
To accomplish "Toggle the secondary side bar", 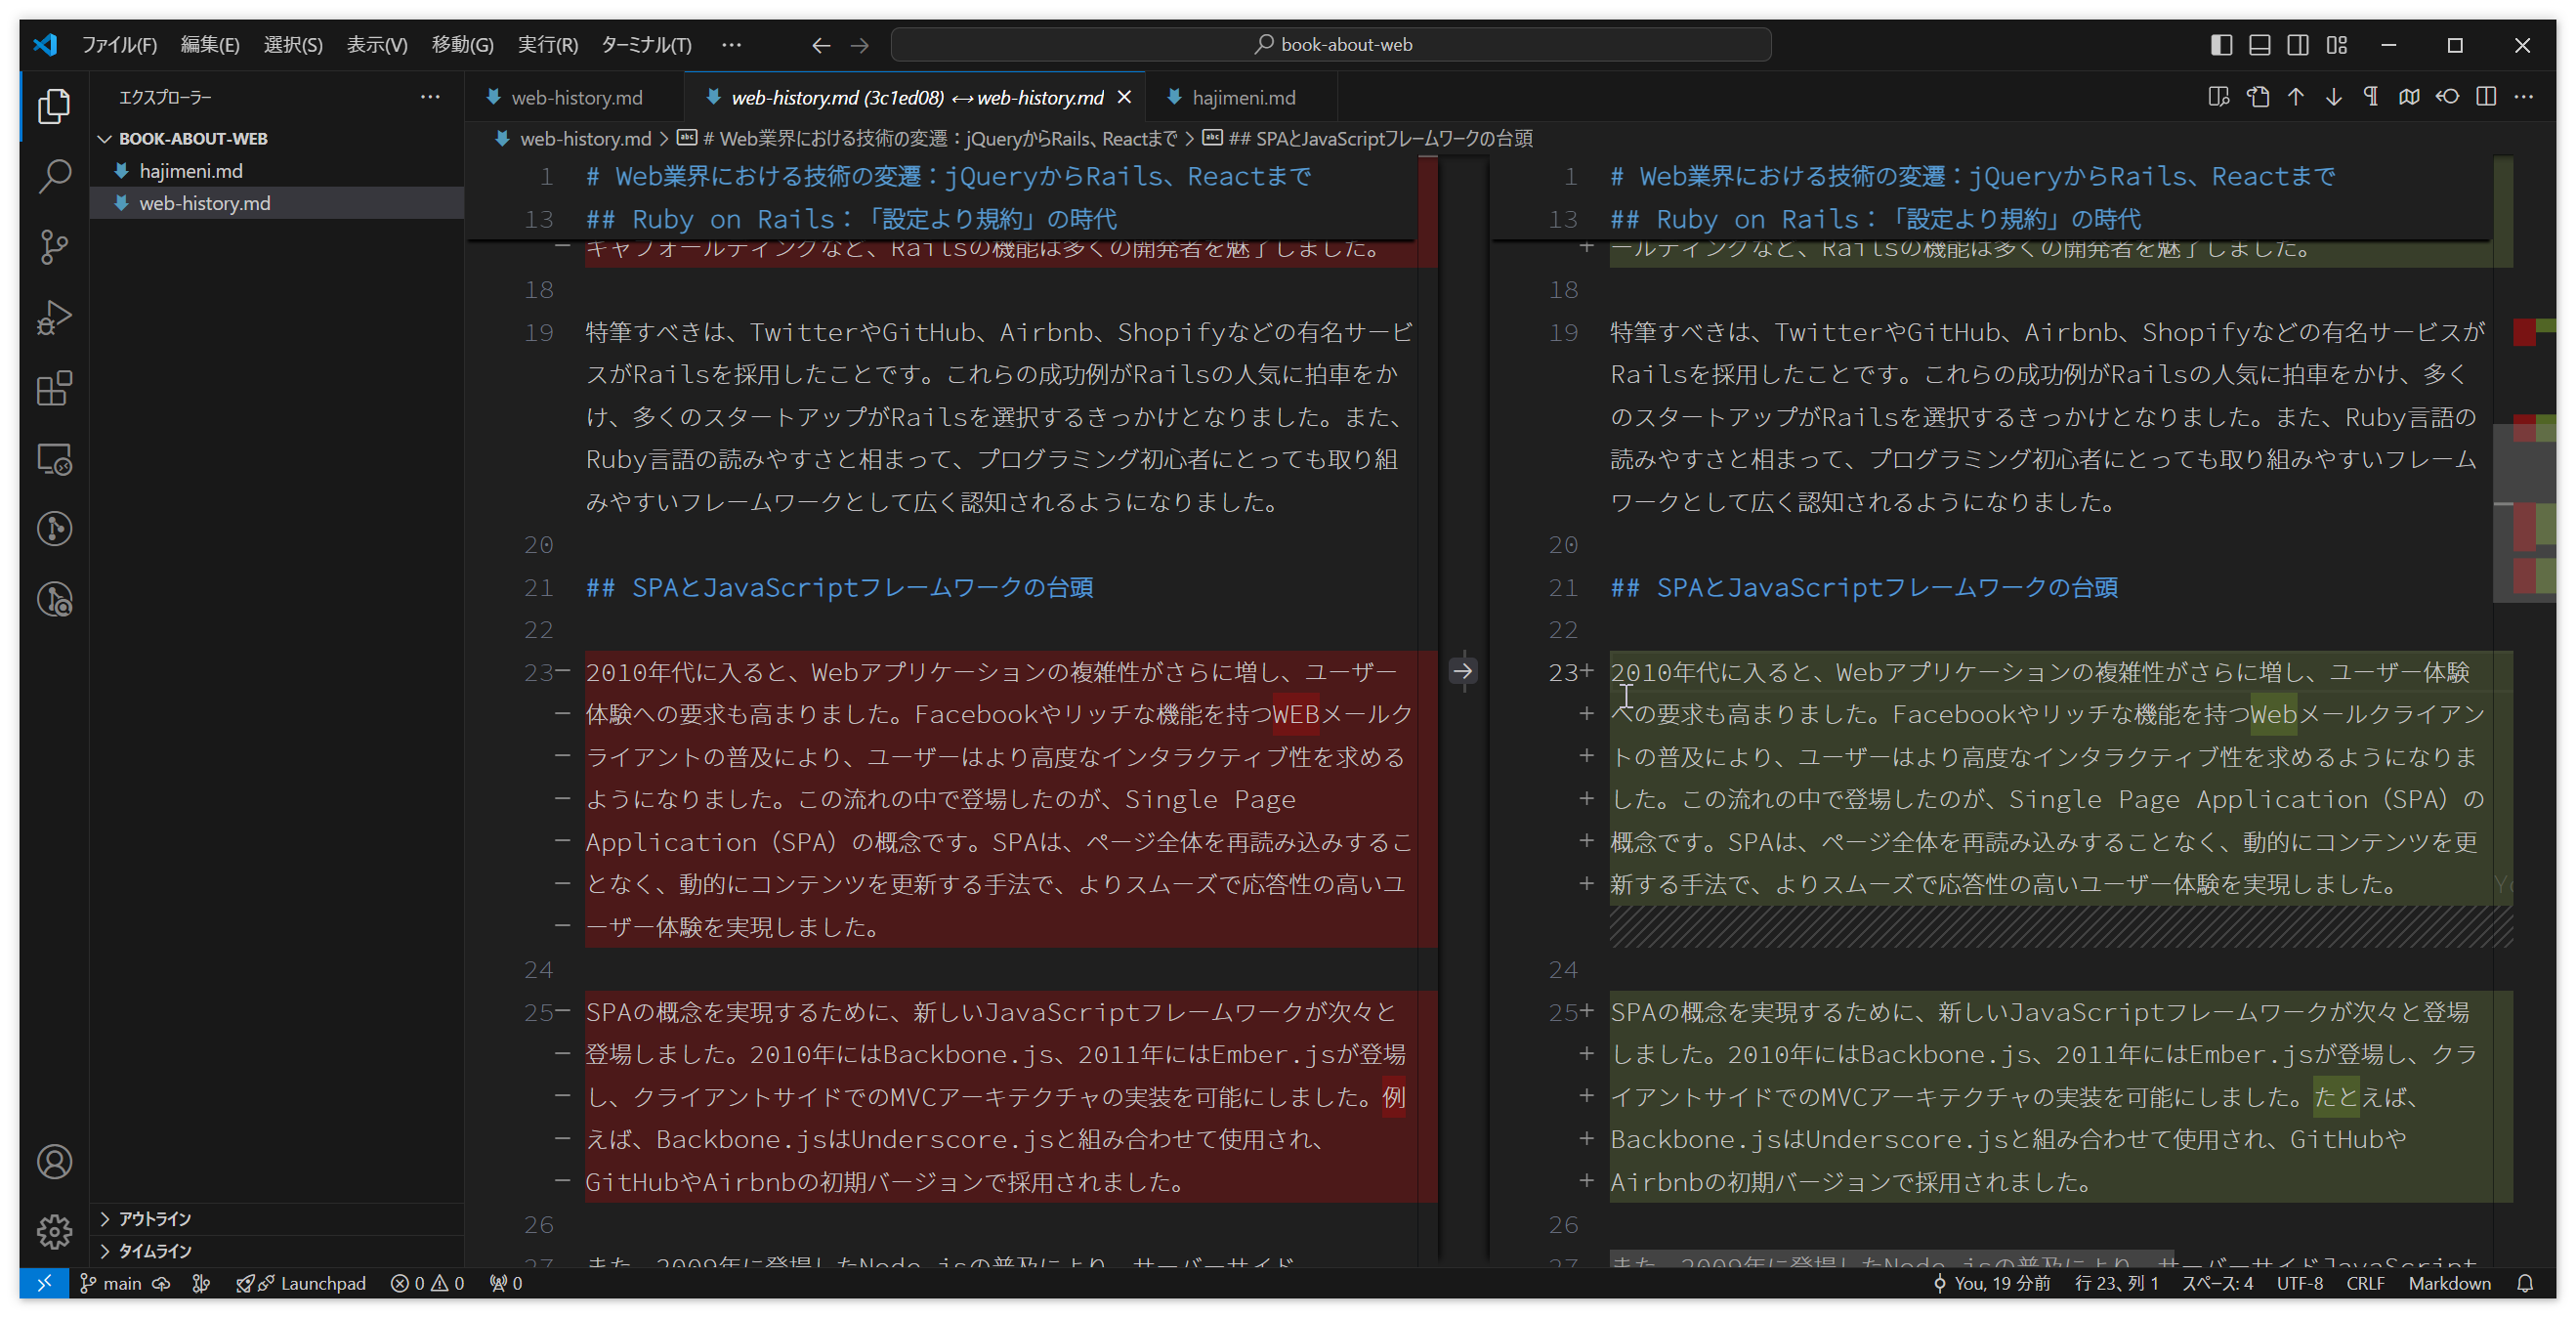I will (2298, 45).
